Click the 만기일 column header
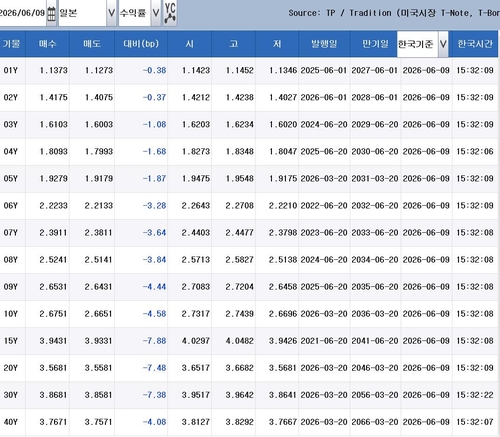 [375, 44]
